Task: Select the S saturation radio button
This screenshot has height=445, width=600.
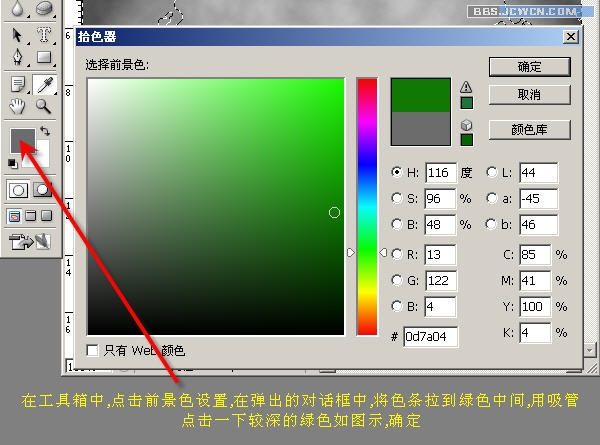Action: (397, 198)
